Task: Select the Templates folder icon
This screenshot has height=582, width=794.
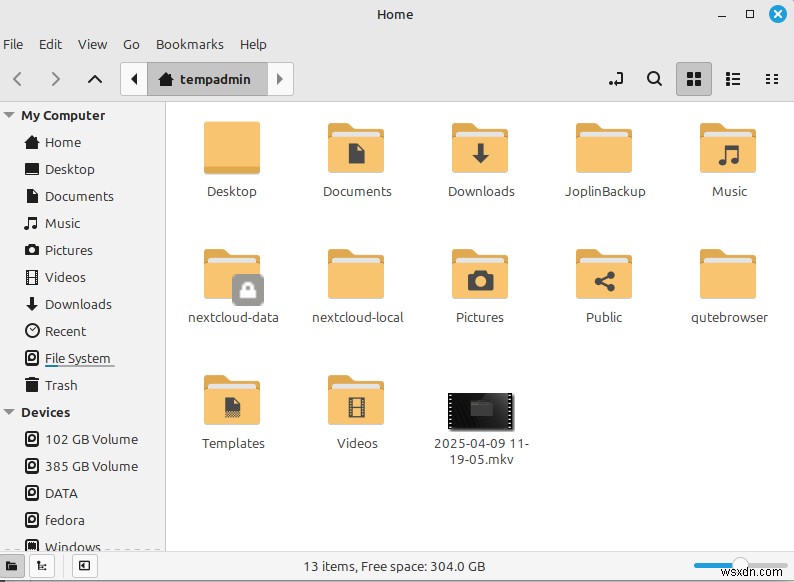Action: coord(232,400)
